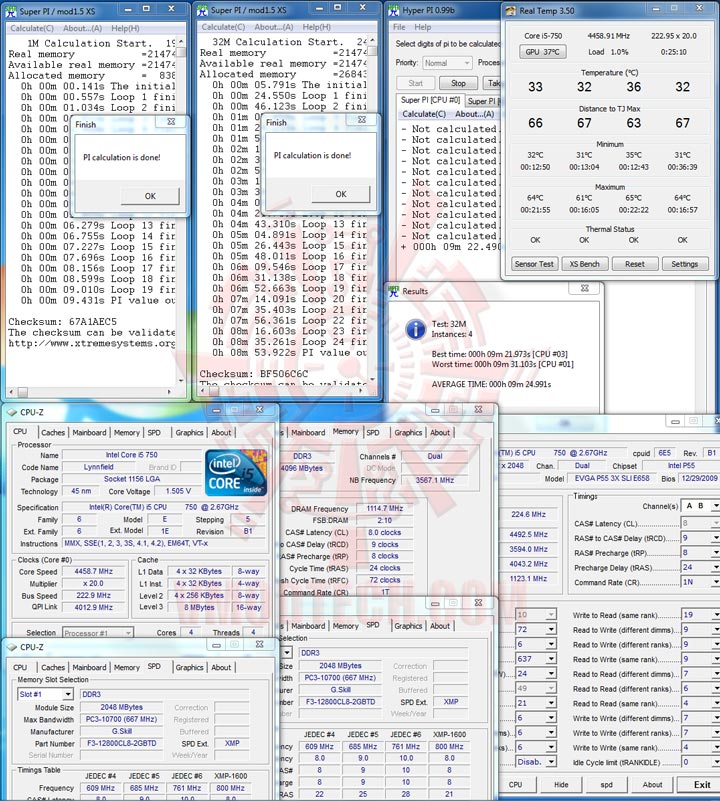Click the Sensor Test button
Viewport: 720px width, 801px height.
pyautogui.click(x=534, y=264)
